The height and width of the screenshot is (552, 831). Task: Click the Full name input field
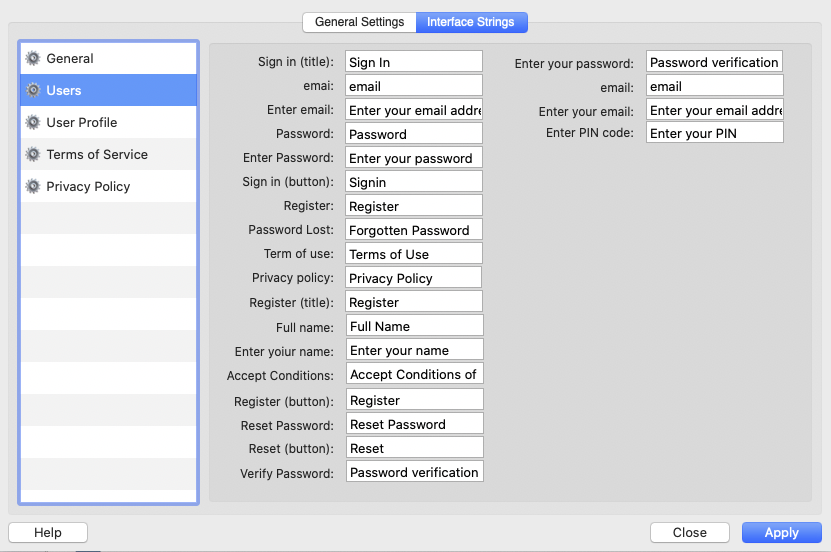tap(414, 326)
